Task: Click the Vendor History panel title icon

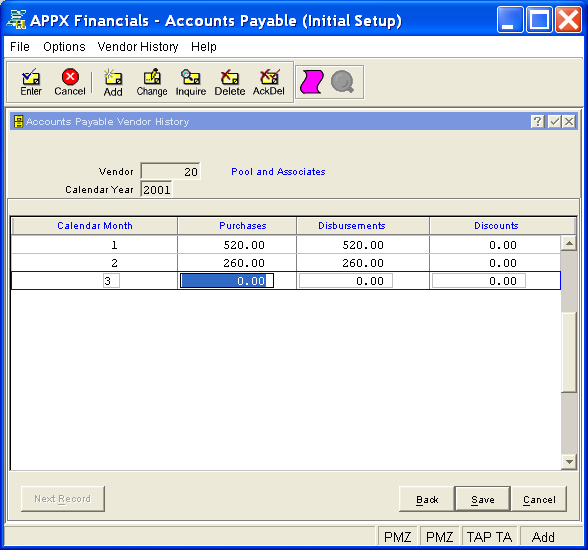Action: pos(18,121)
